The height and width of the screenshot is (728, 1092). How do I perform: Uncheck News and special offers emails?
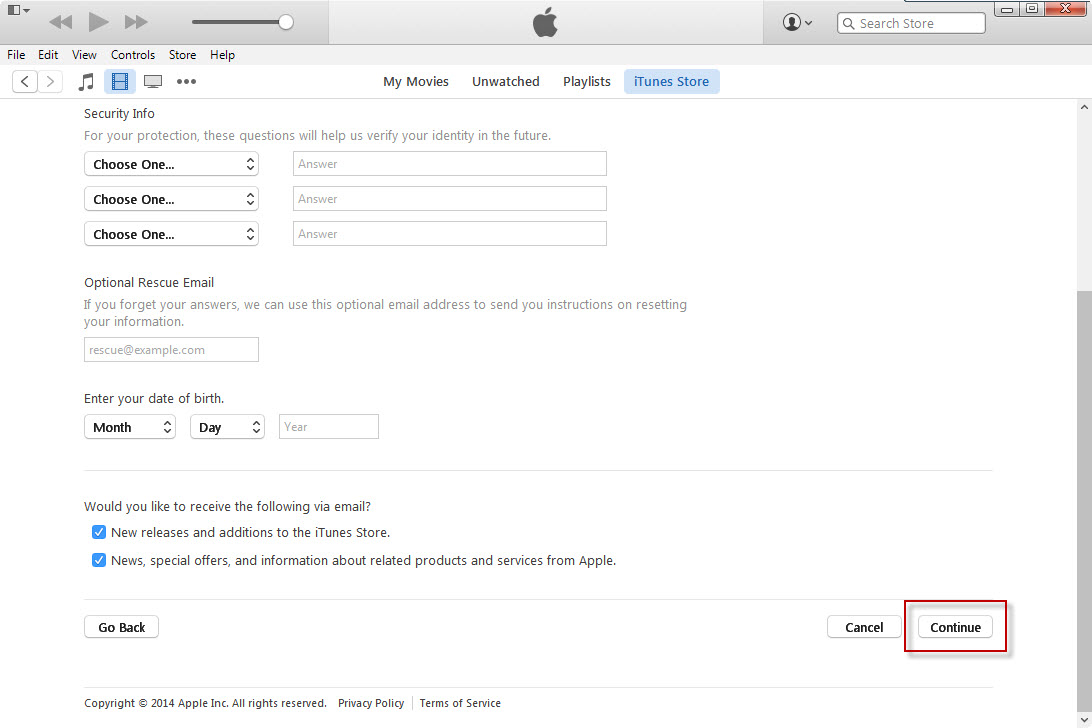tap(99, 560)
